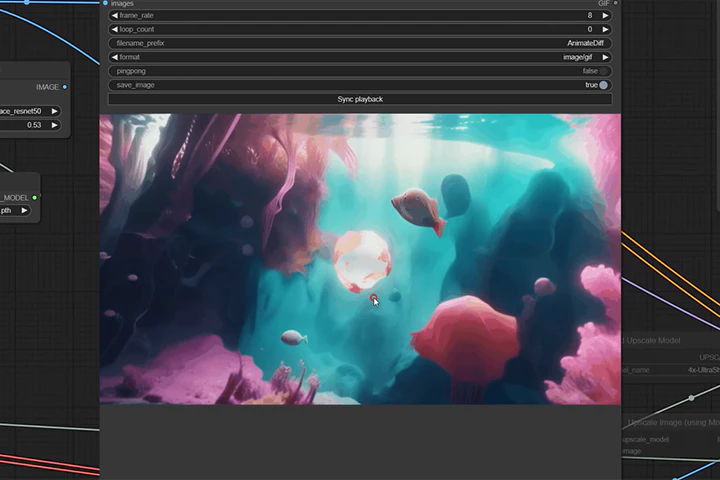Screen dimensions: 720x480
Task: Open the 4x-Ultra model name selector
Action: (x=670, y=370)
